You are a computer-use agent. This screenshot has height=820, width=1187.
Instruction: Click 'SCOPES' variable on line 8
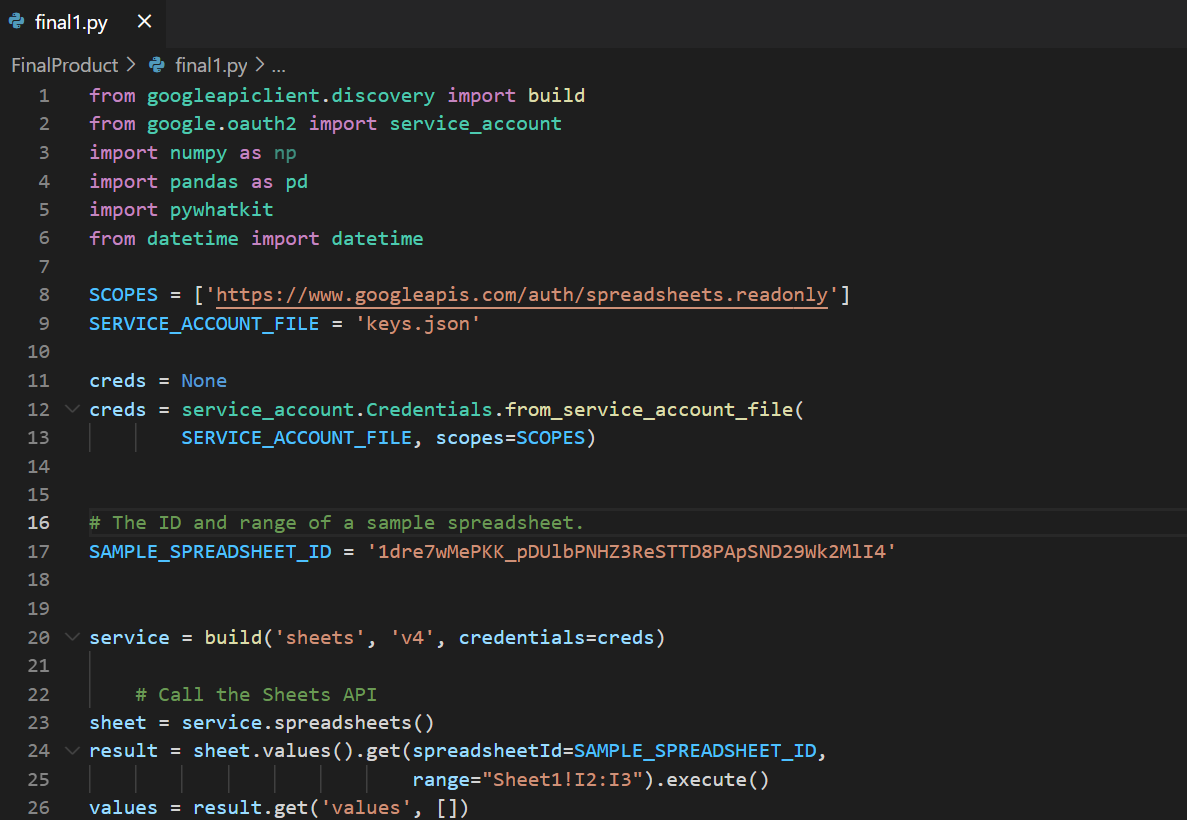click(x=123, y=295)
